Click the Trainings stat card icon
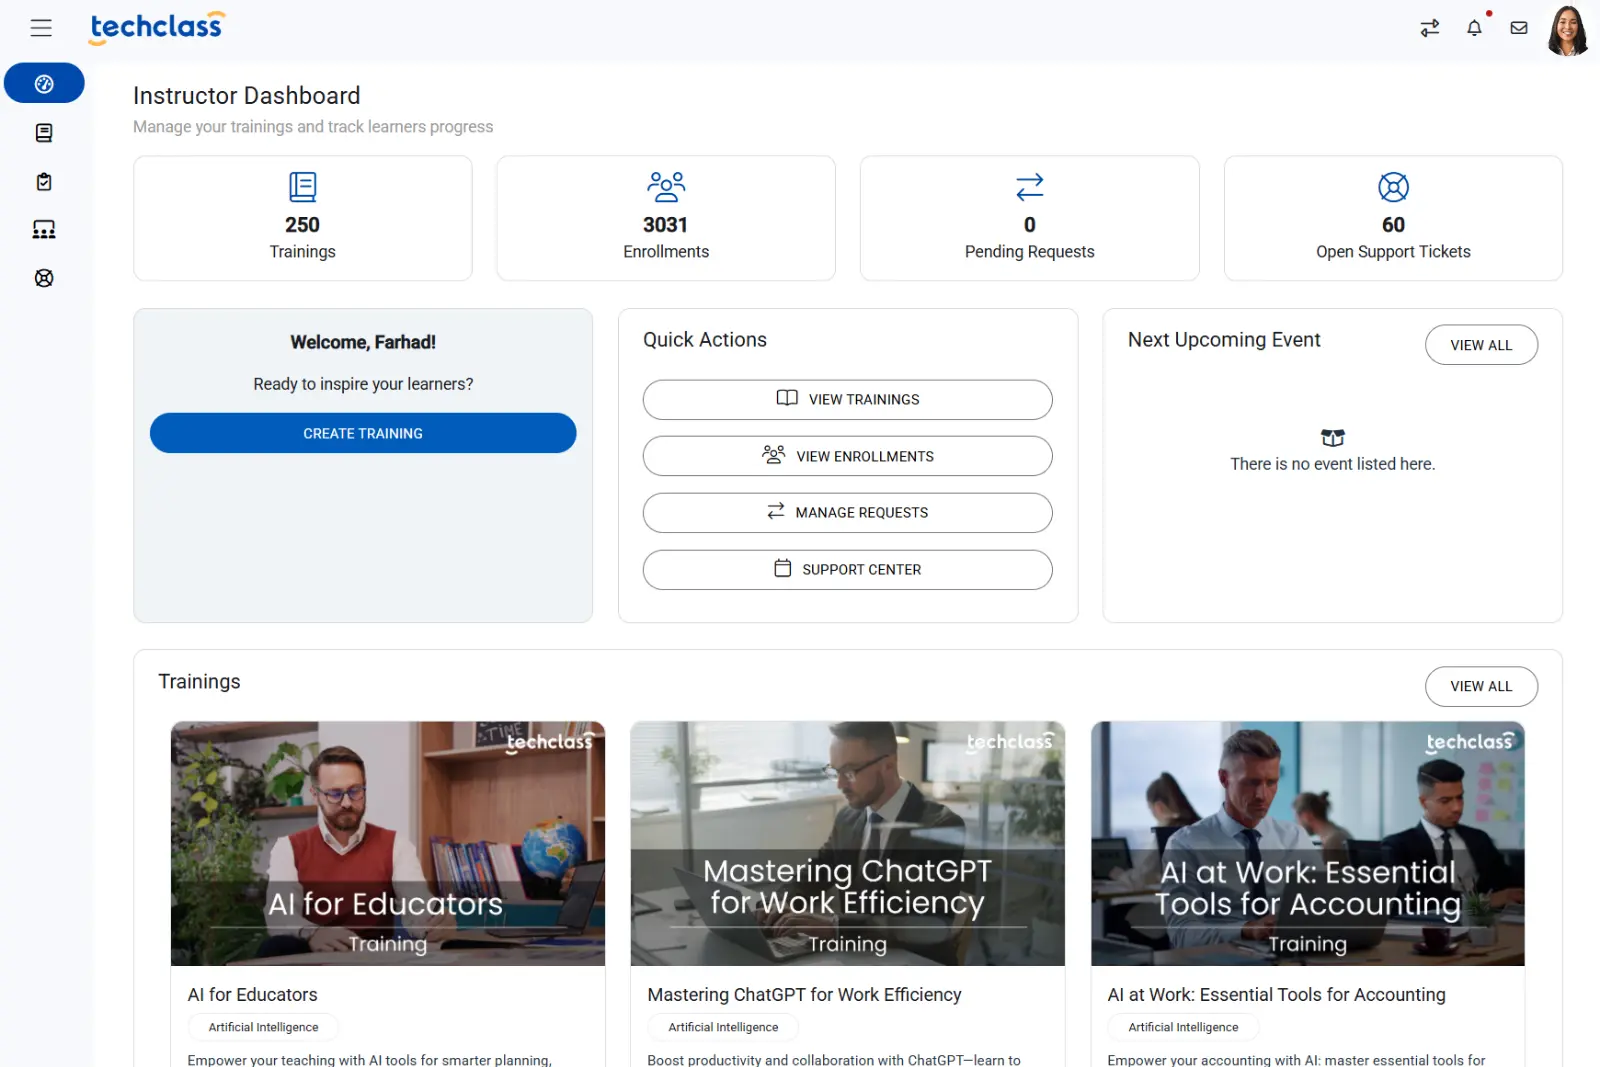1600x1067 pixels. 302,187
